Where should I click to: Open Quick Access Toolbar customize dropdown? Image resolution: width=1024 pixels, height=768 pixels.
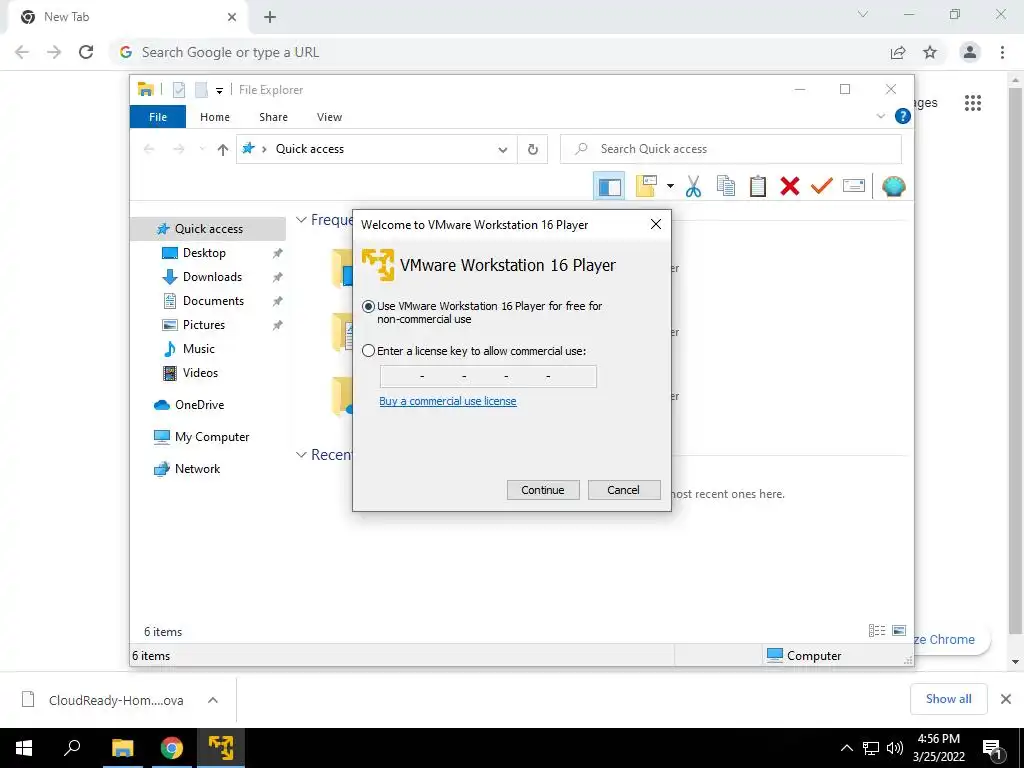(x=219, y=91)
